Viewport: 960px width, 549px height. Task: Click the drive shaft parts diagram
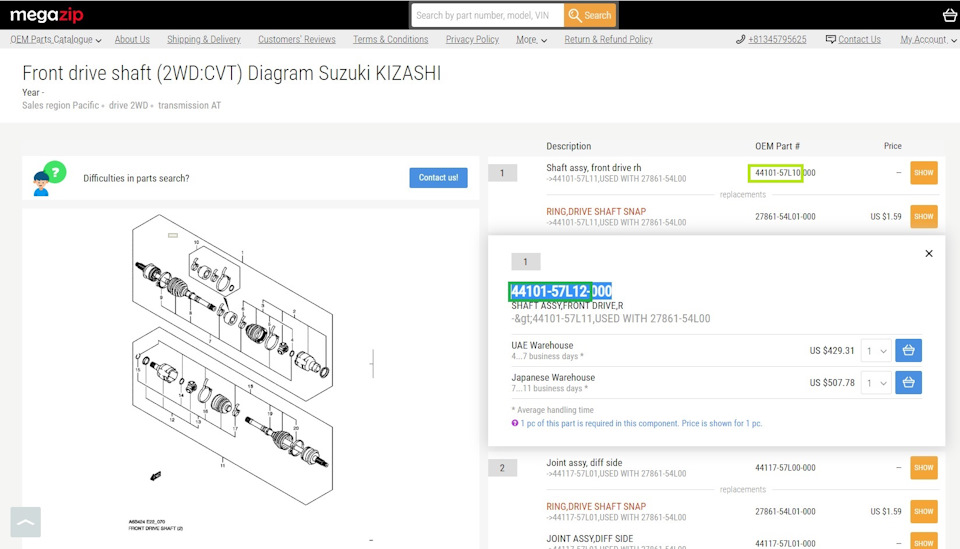[x=233, y=361]
